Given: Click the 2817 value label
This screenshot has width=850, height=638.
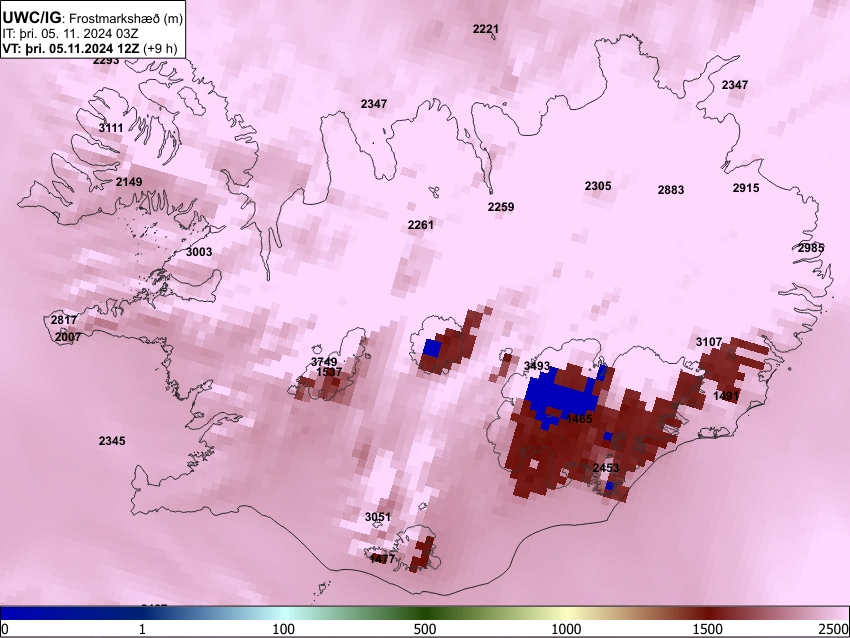Looking at the screenshot, I should (64, 320).
